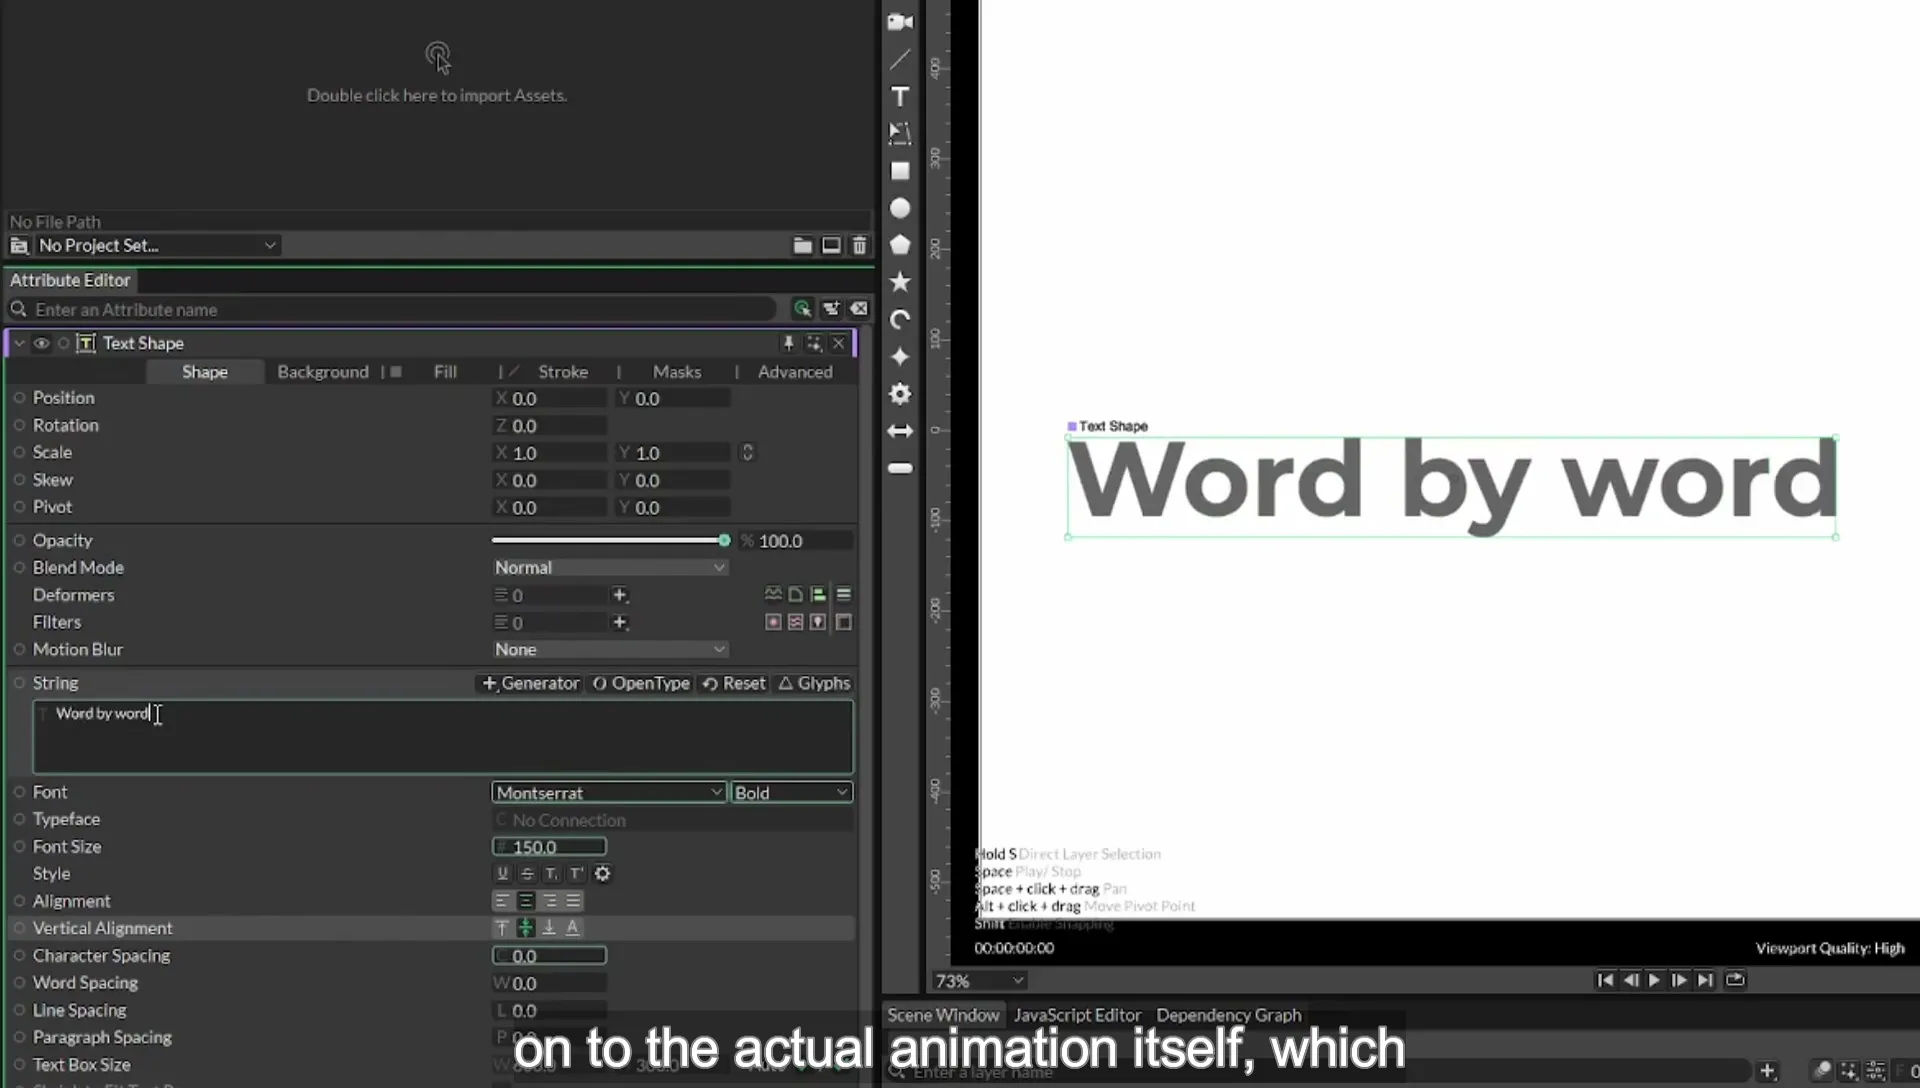The height and width of the screenshot is (1088, 1920).
Task: Switch to the Masks tab
Action: click(677, 372)
